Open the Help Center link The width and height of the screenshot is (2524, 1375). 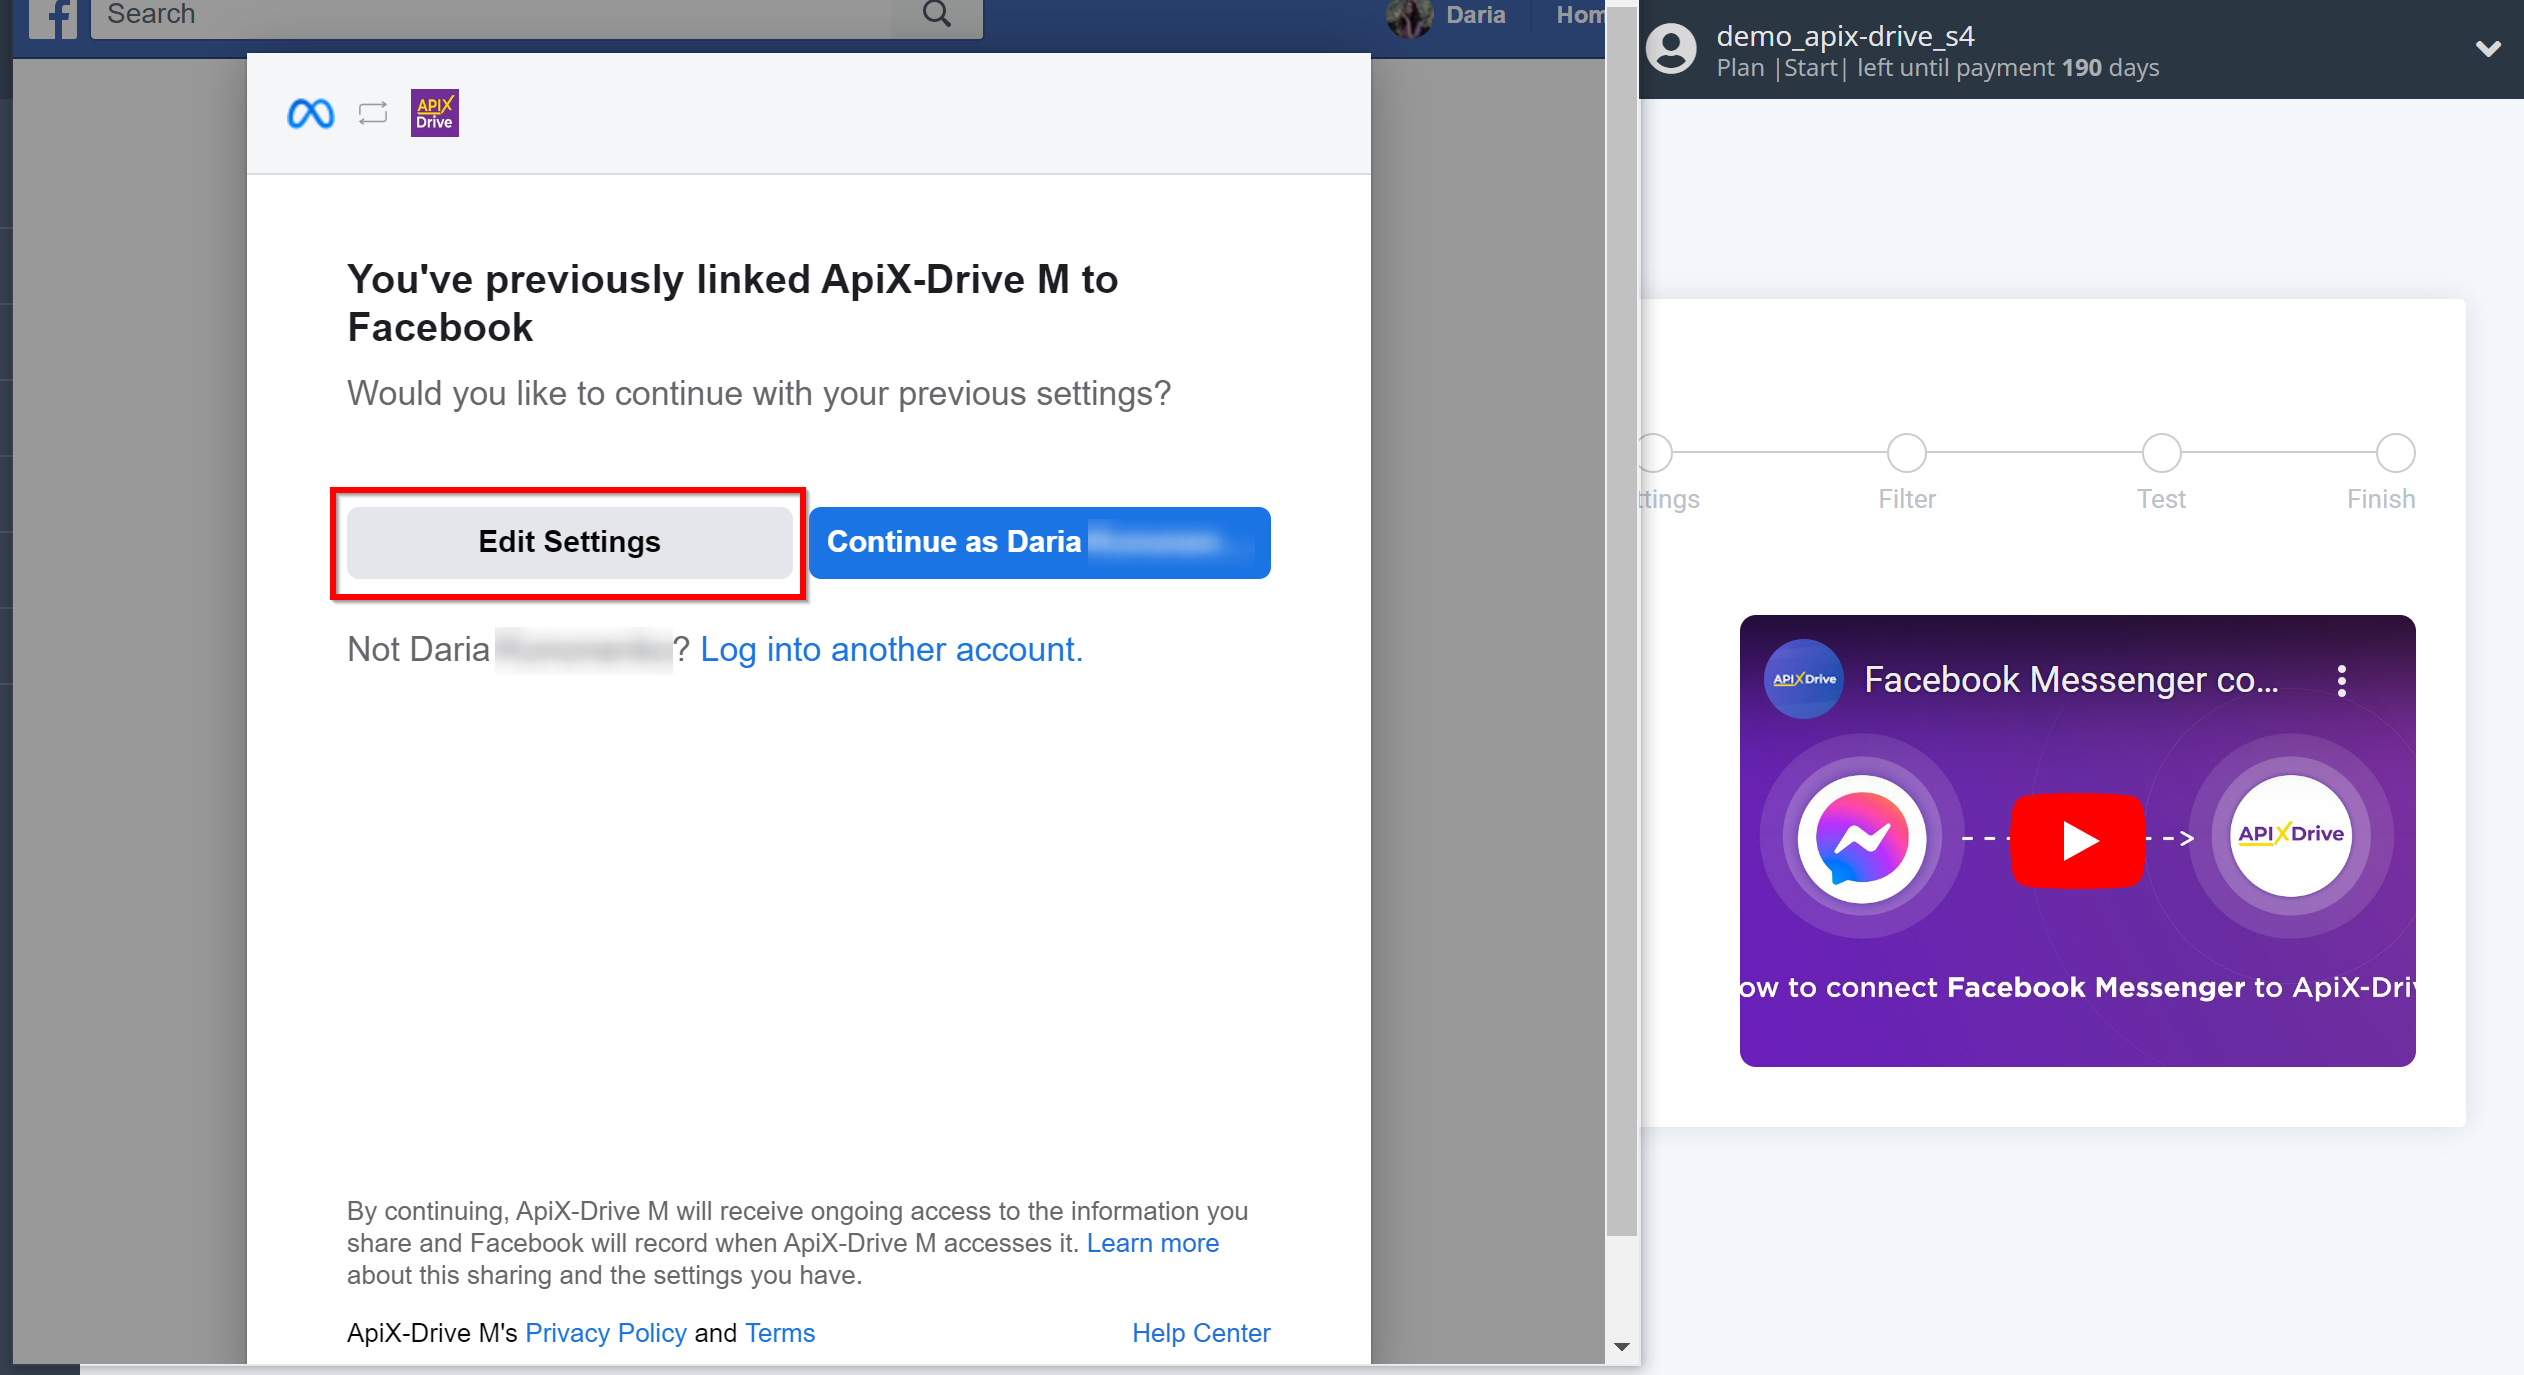[1201, 1333]
